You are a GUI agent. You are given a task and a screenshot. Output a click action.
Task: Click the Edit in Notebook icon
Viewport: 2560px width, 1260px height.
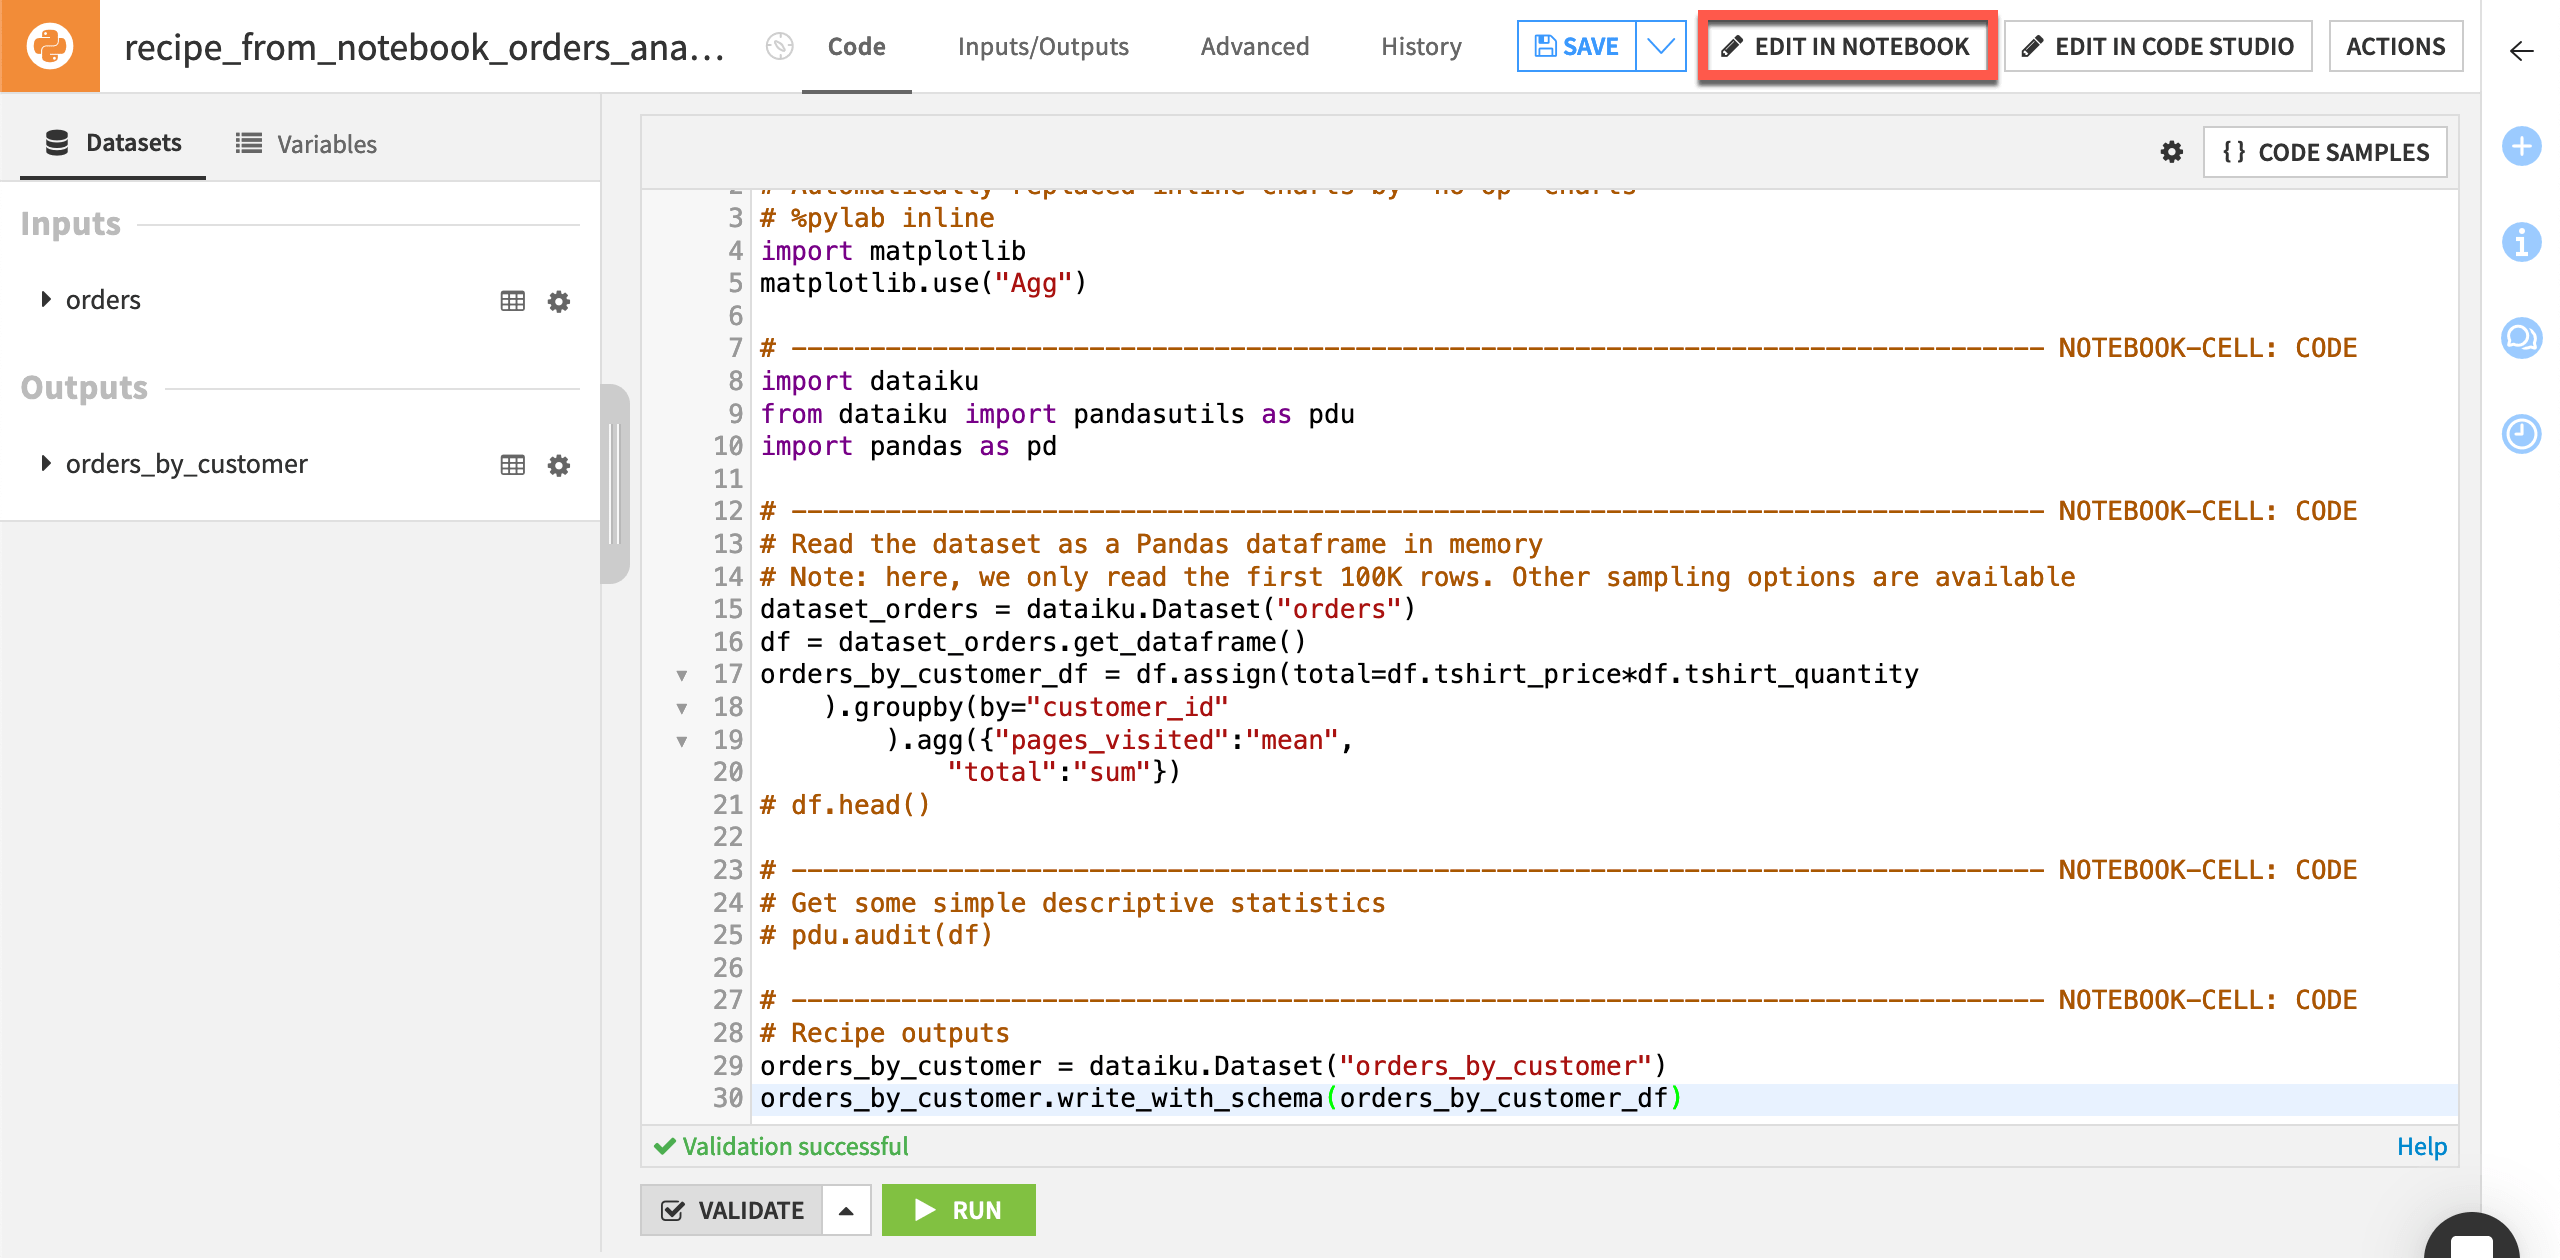[1845, 46]
